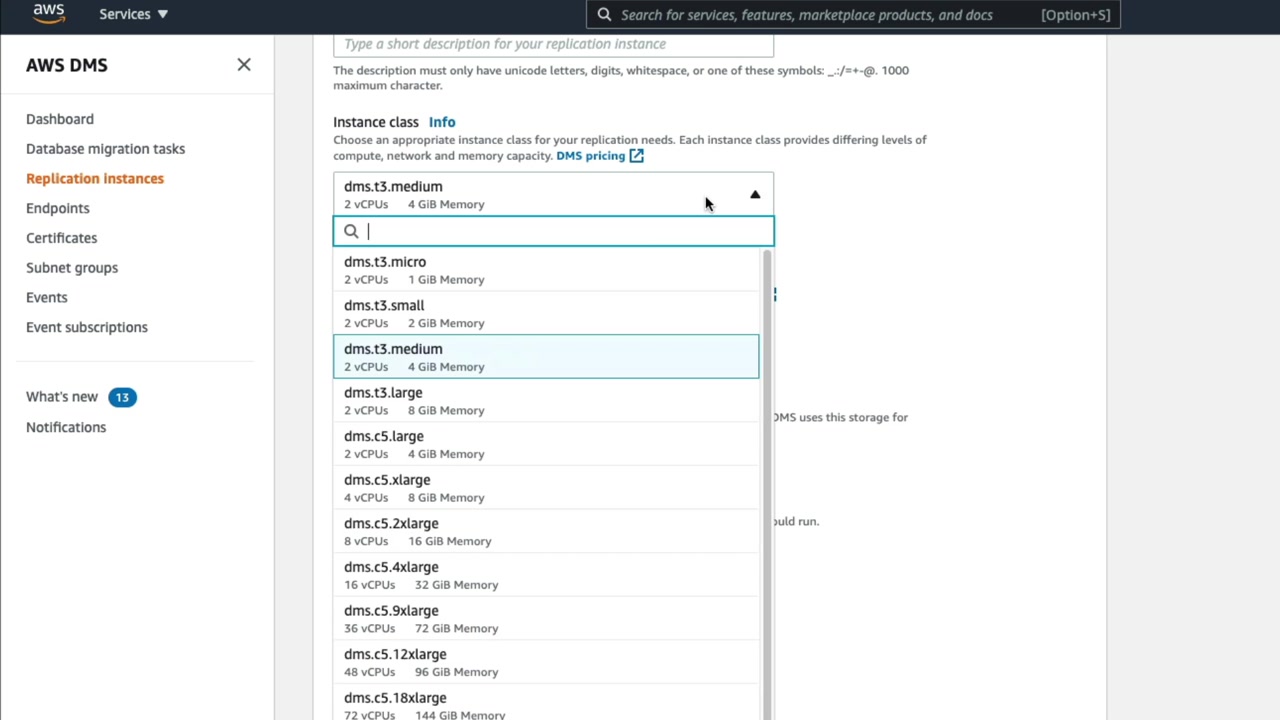Go to Database migration tasks
This screenshot has height=720, width=1280.
(105, 149)
